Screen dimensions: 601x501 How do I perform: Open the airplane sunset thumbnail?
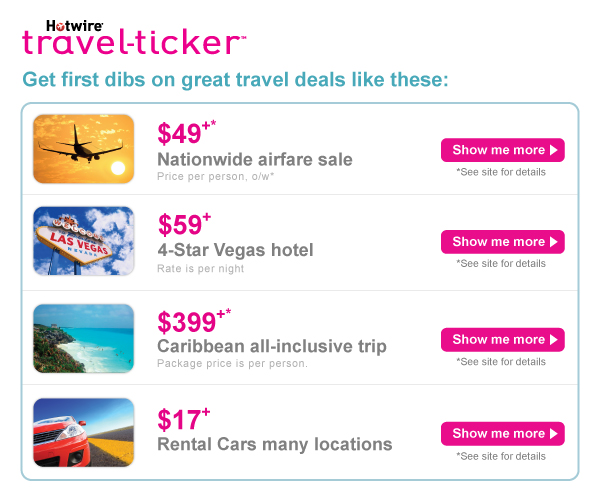click(83, 149)
